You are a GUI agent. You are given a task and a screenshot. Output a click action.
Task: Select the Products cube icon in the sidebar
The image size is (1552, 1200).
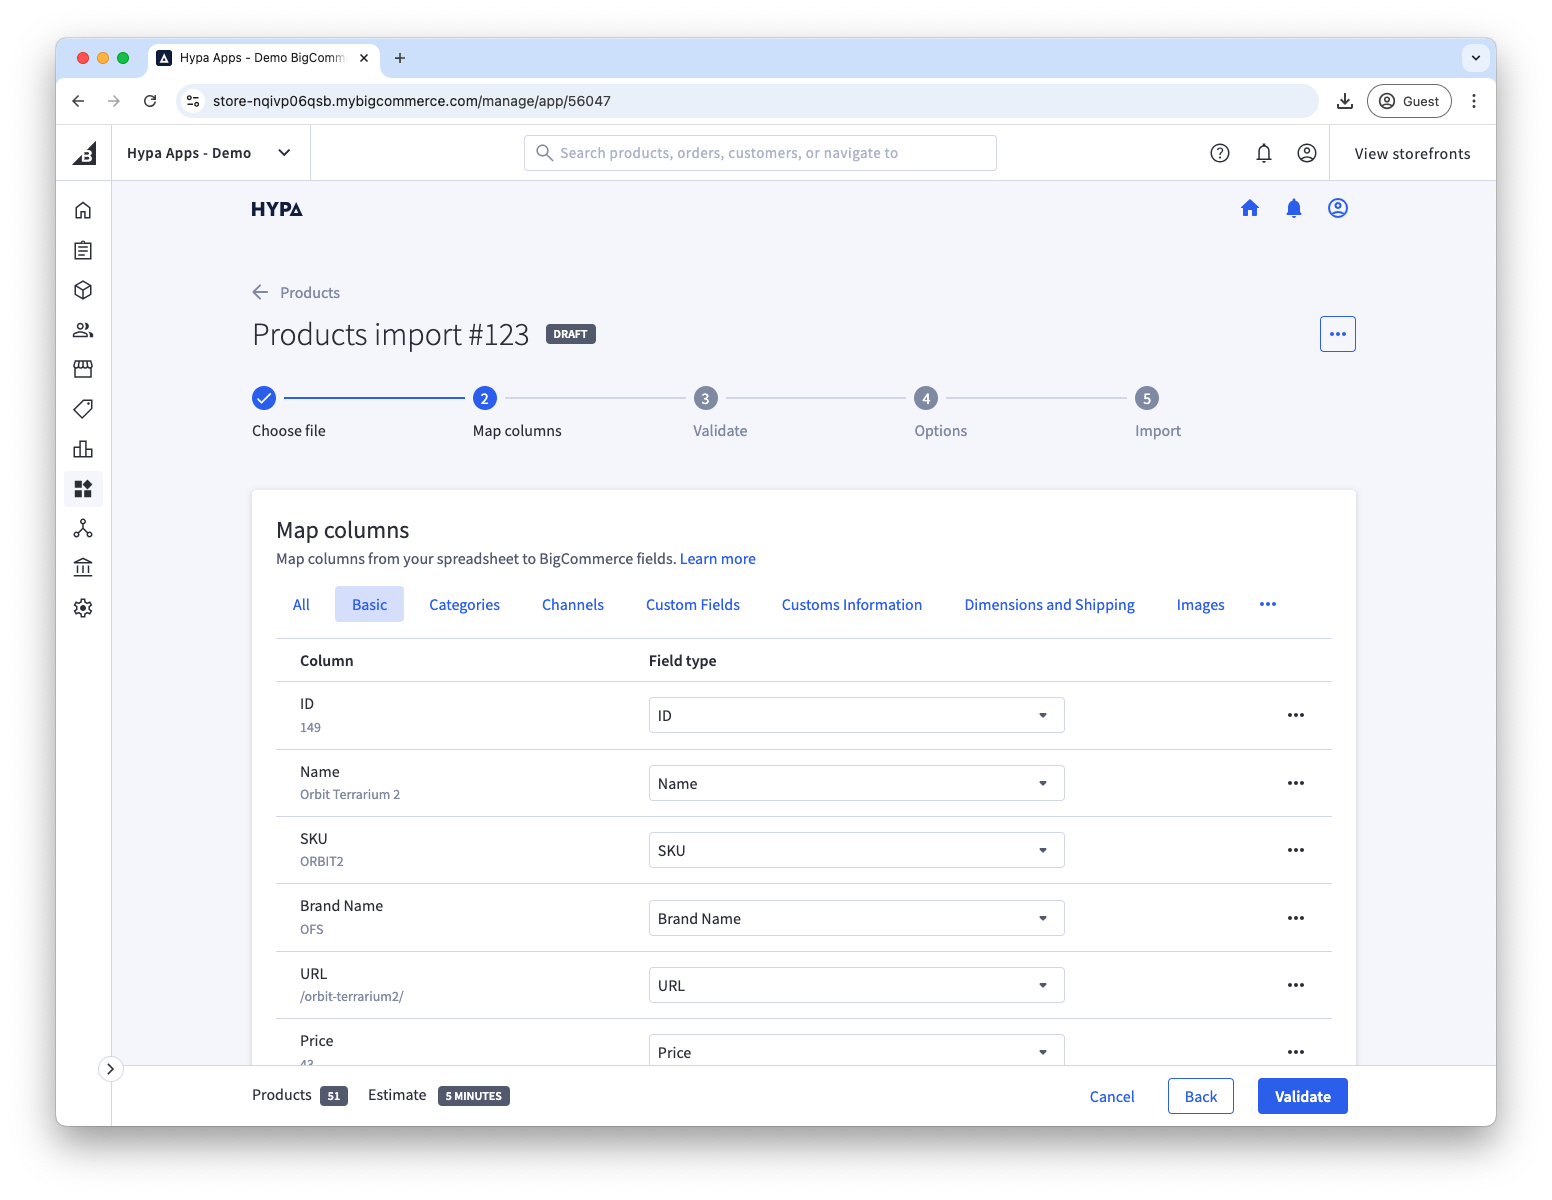83,290
